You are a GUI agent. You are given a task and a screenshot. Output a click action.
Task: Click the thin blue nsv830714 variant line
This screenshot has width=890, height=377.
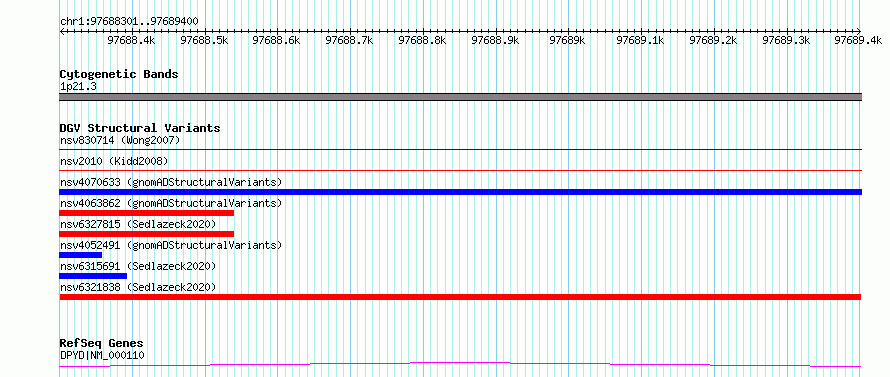point(460,149)
